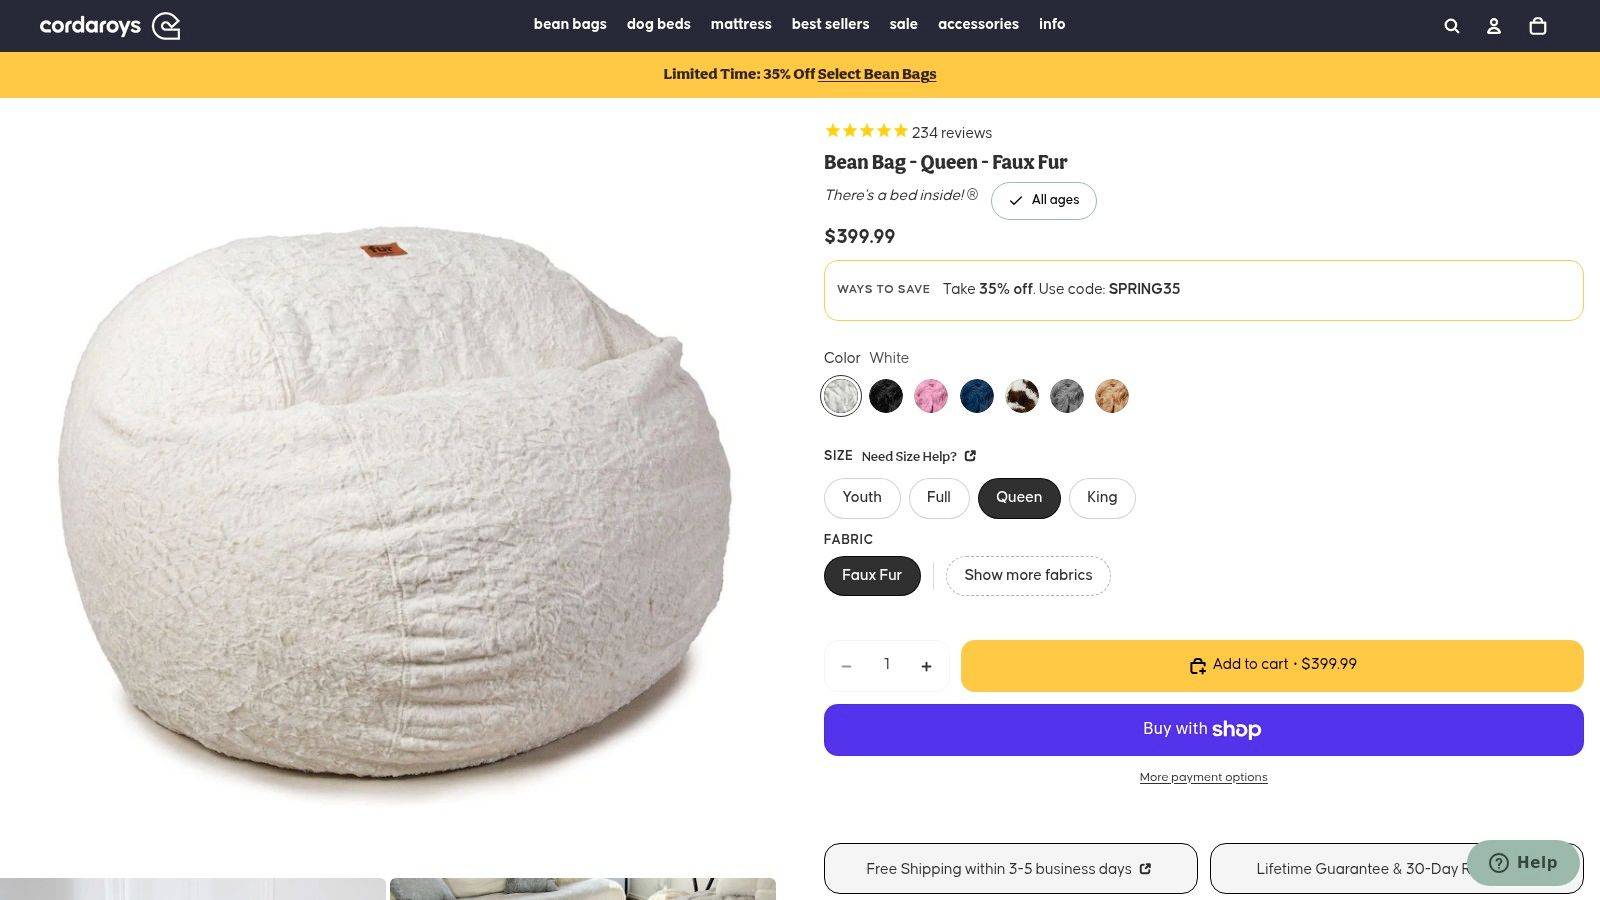Viewport: 1600px width, 900px height.
Task: Click the star rating above the product title
Action: [x=866, y=131]
